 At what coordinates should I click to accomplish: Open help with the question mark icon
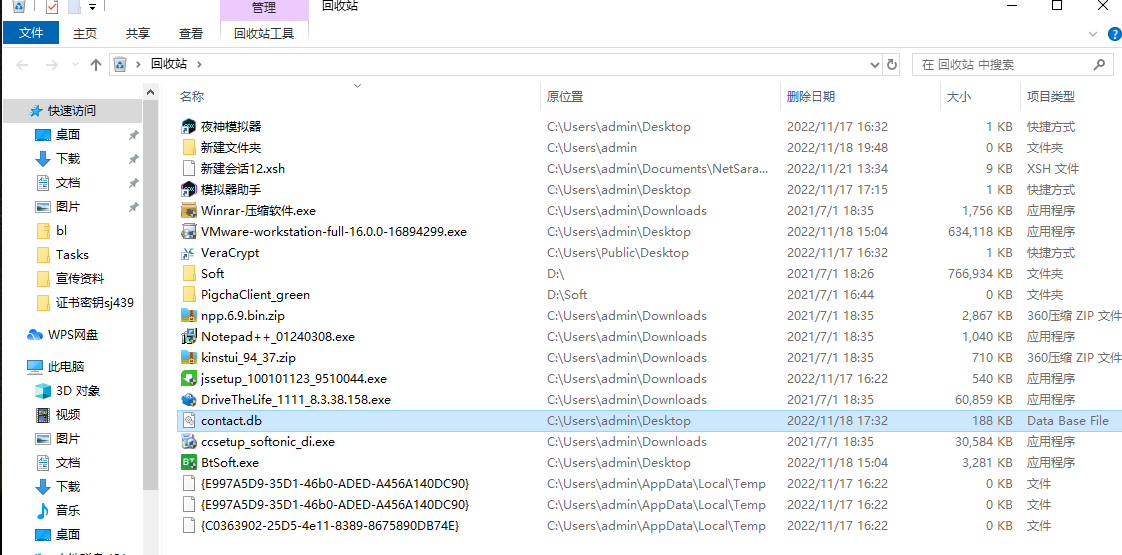1112,33
